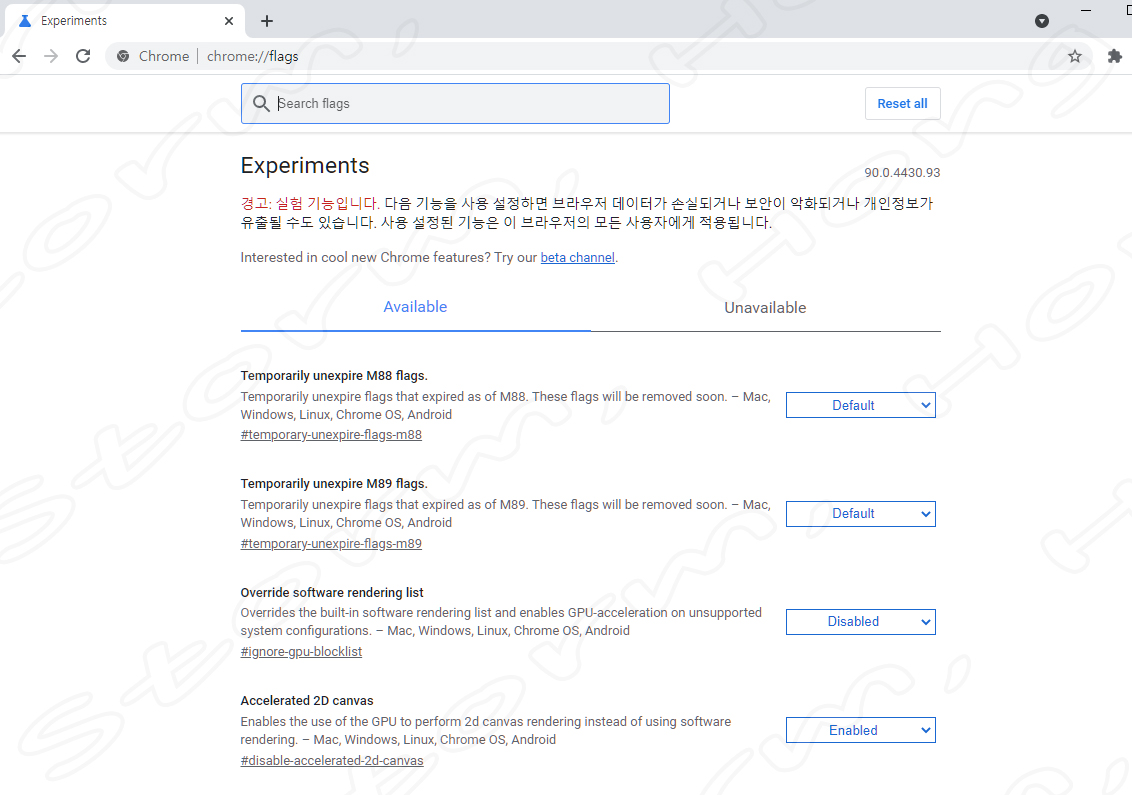The image size is (1132, 795).
Task: Open the profile dropdown icon in title bar
Action: pyautogui.click(x=1042, y=21)
